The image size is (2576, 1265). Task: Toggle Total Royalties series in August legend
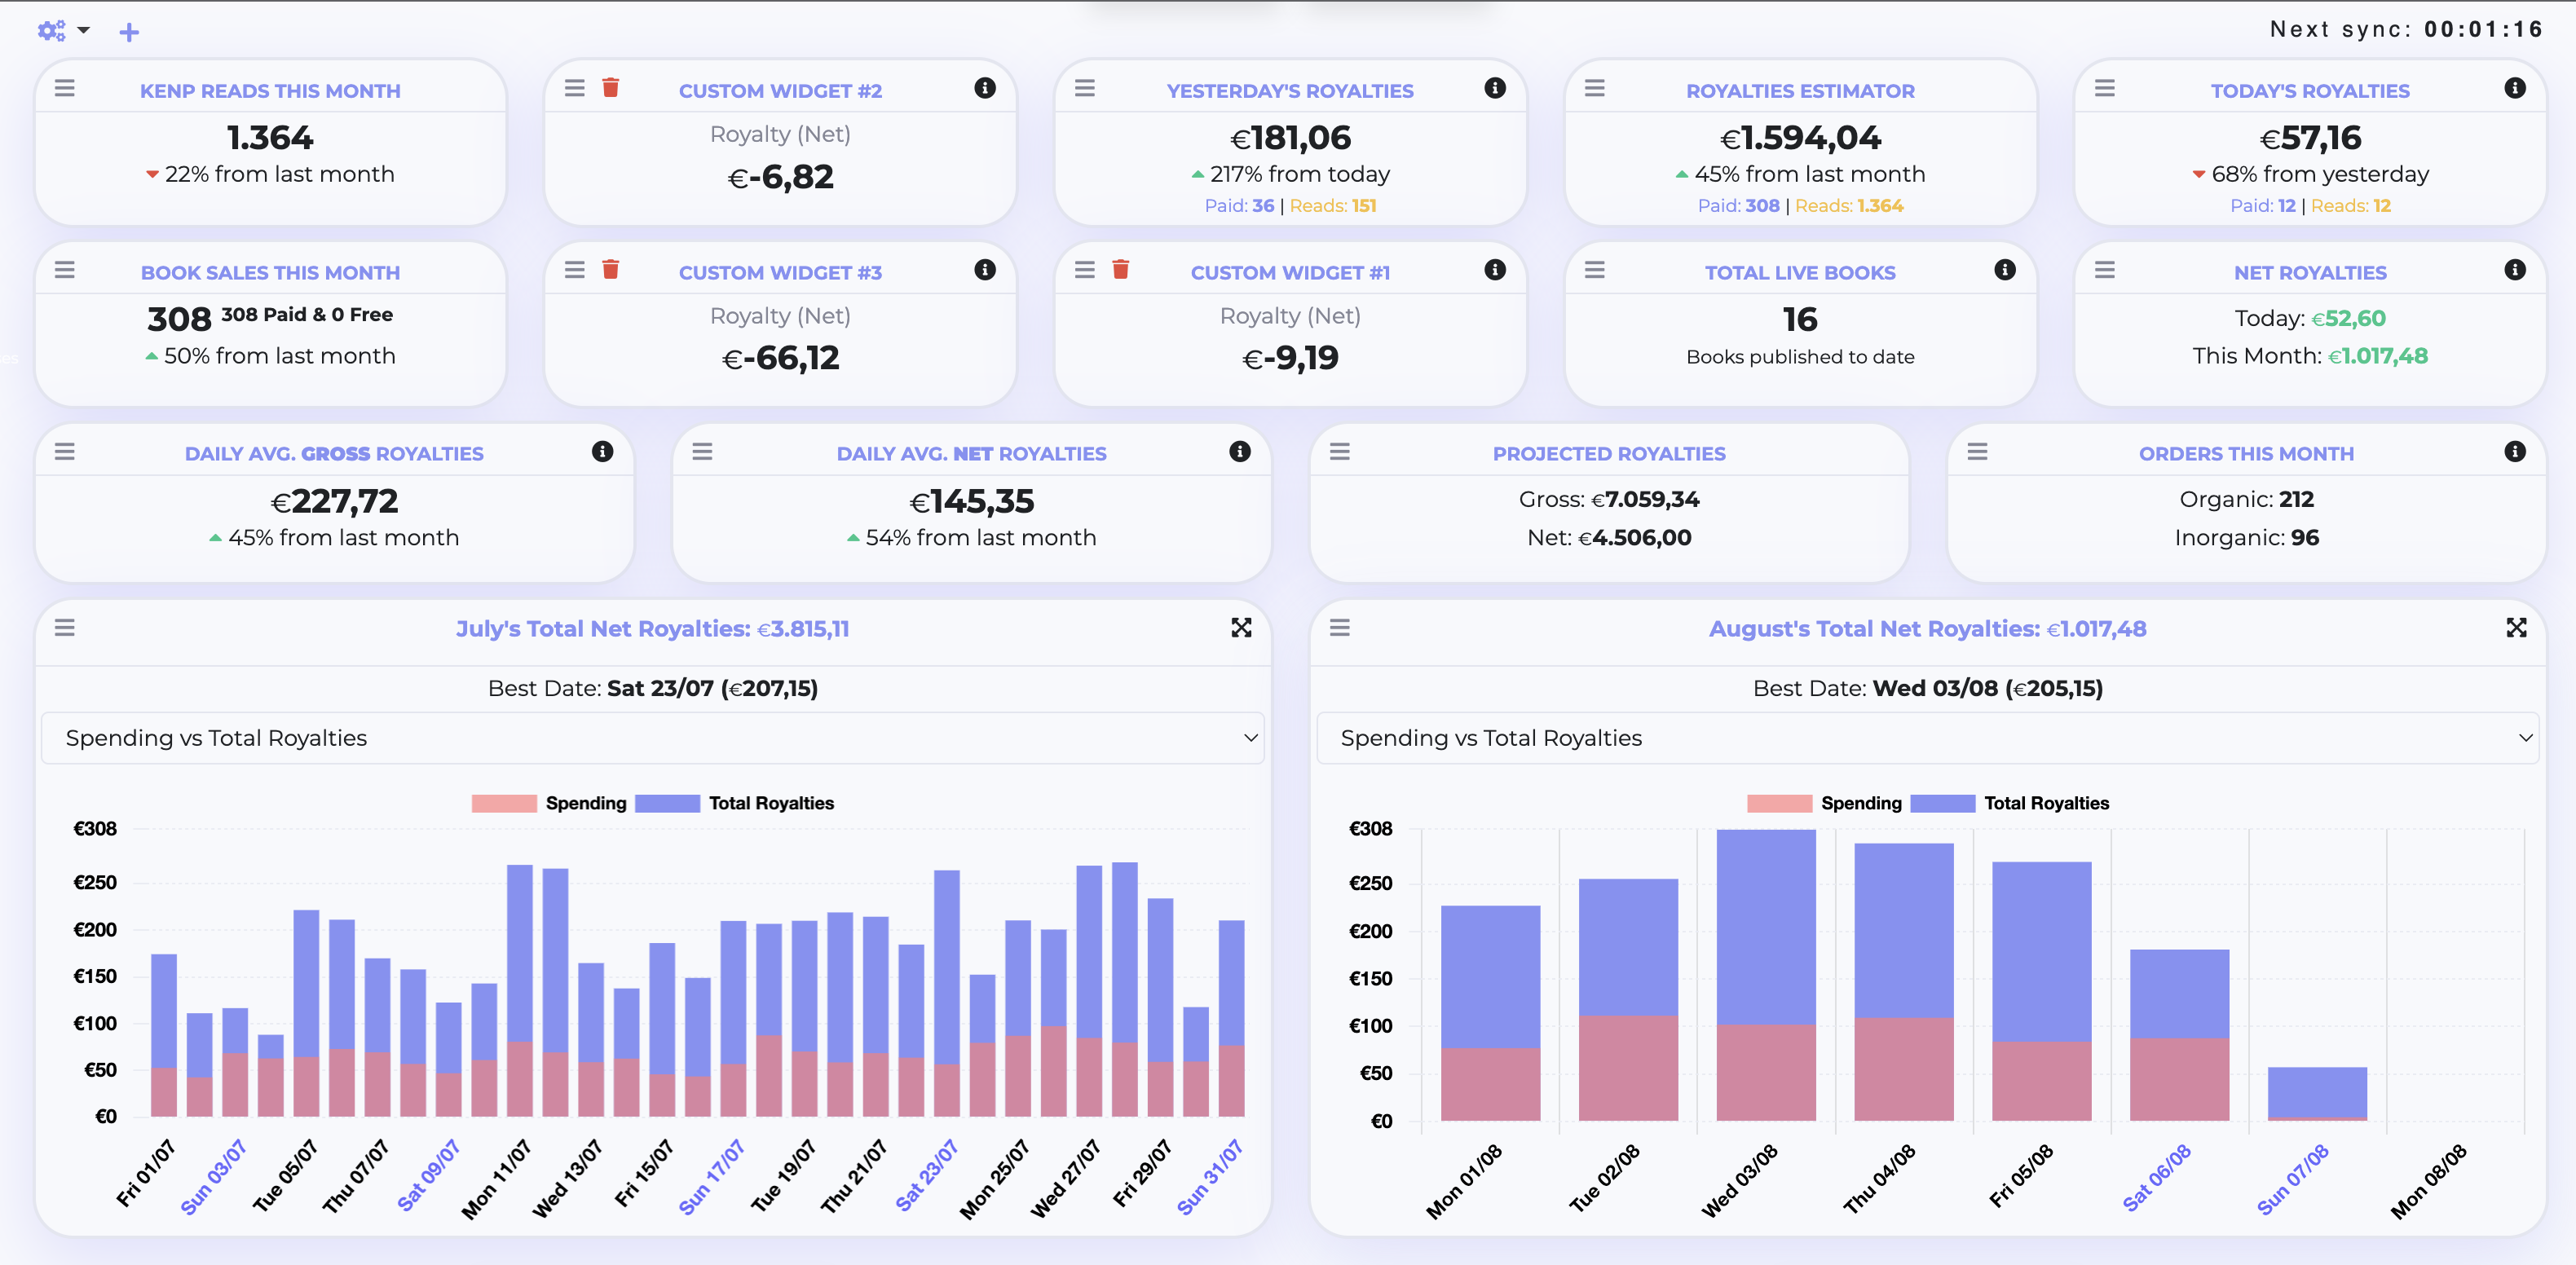coord(2010,803)
